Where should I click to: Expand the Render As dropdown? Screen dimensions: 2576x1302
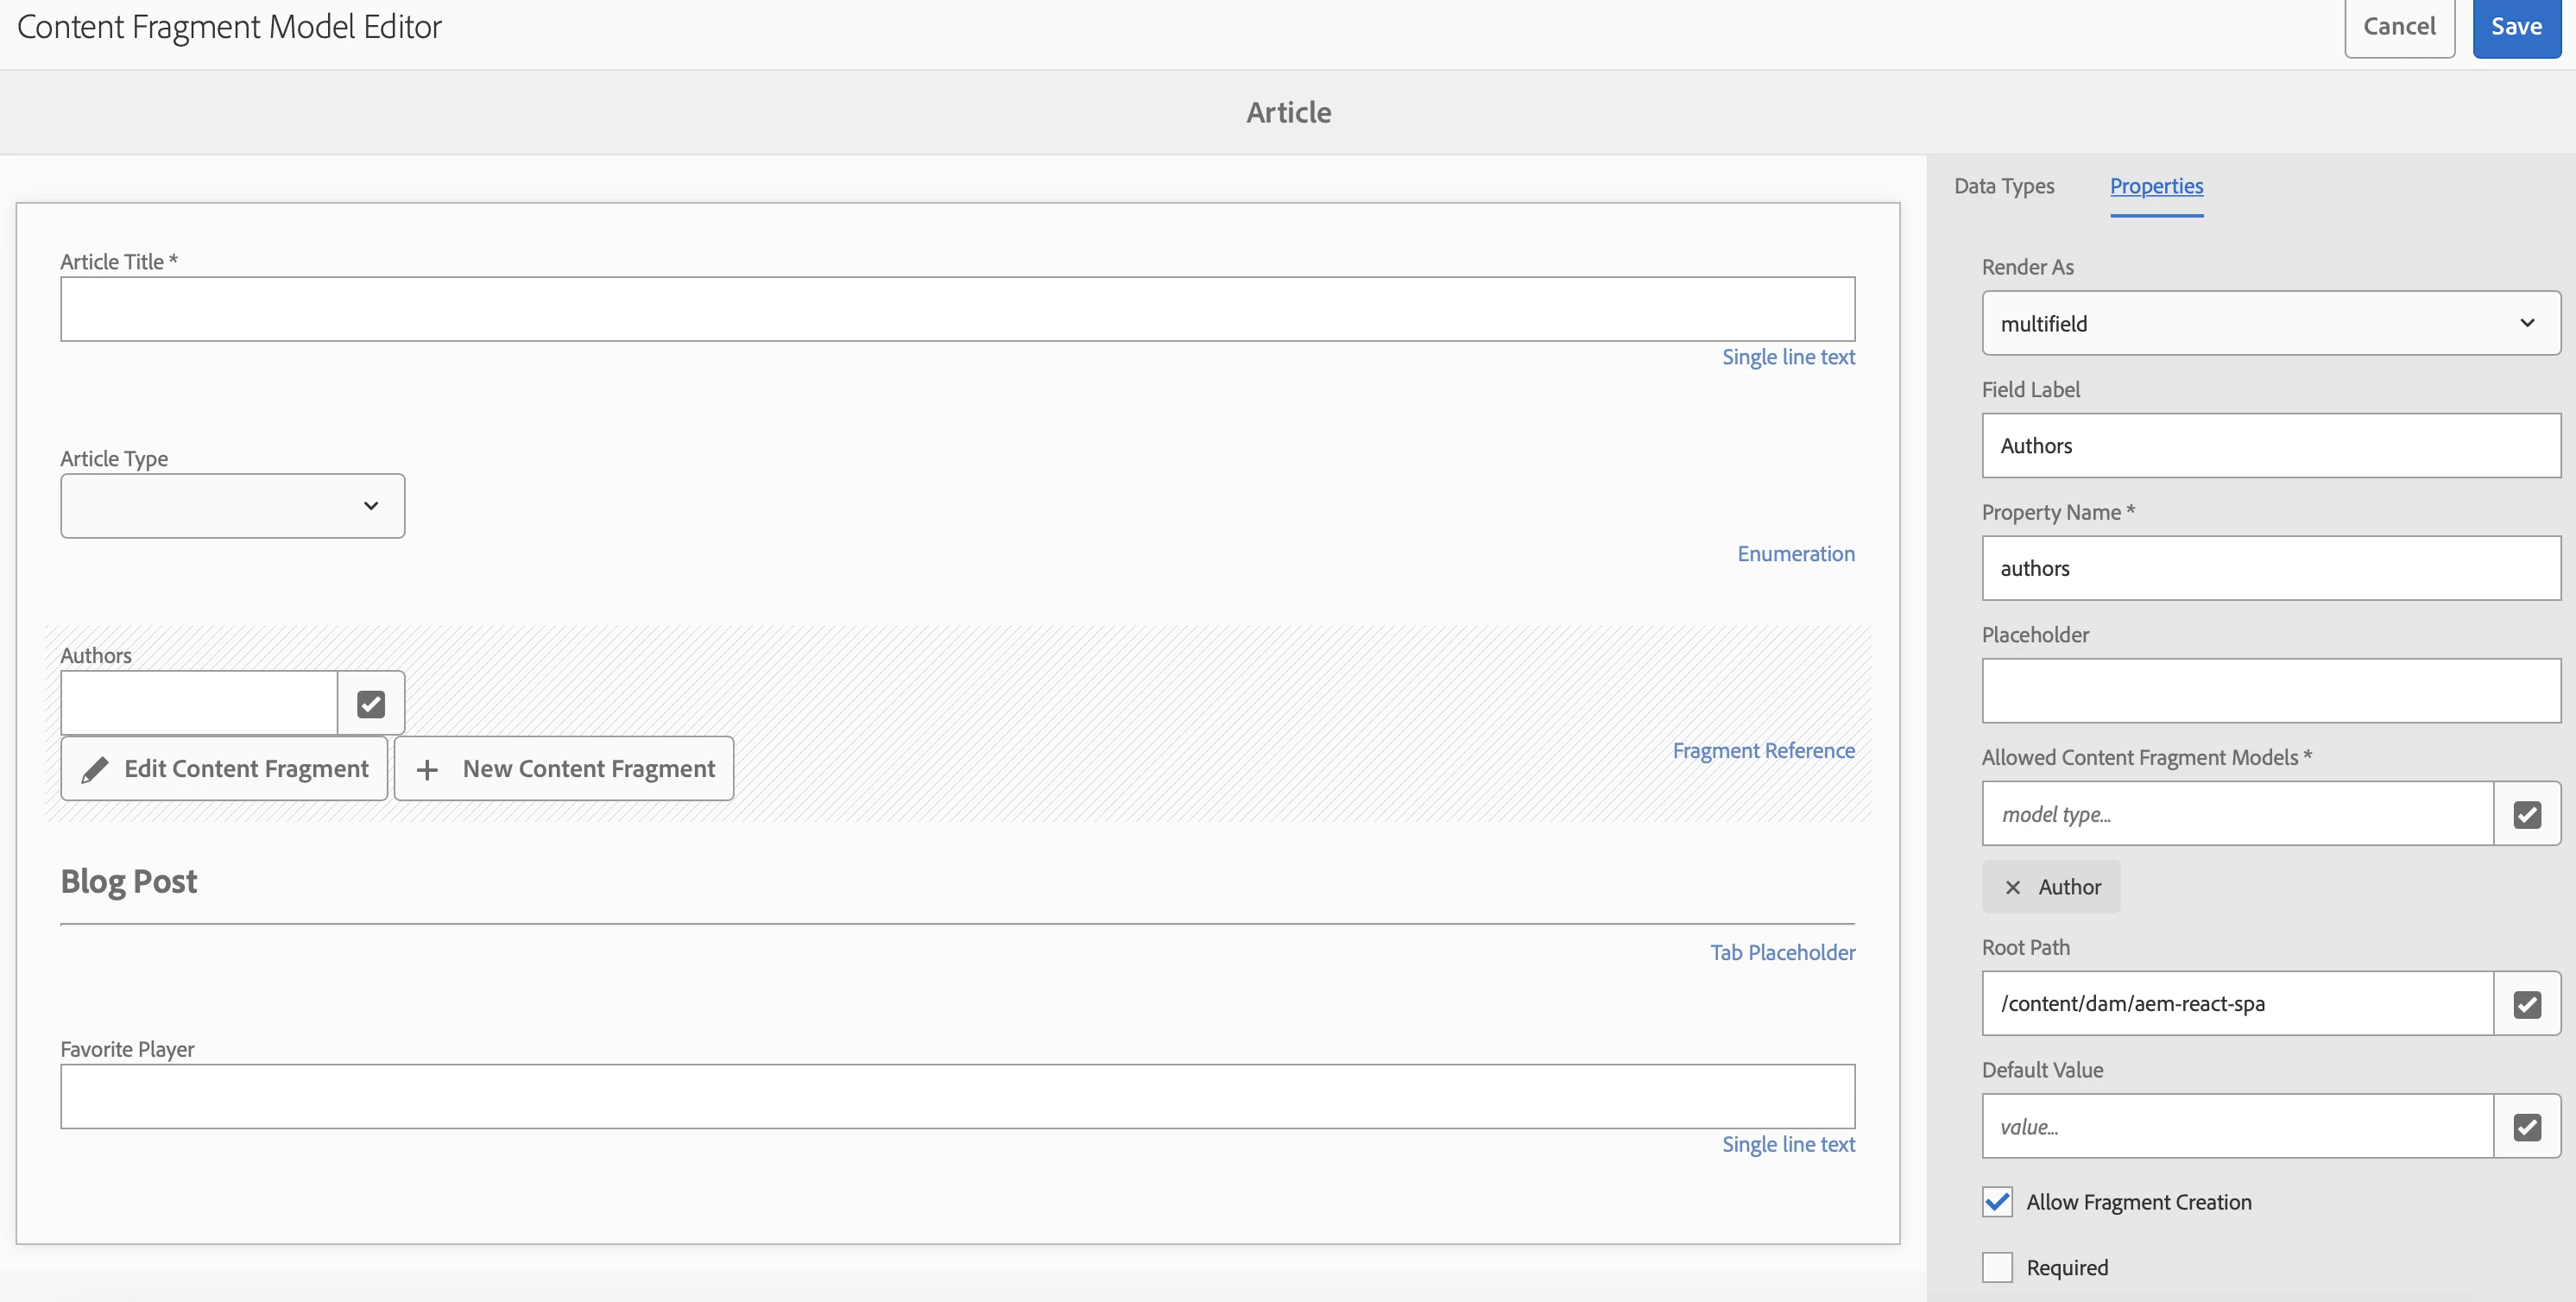2270,323
